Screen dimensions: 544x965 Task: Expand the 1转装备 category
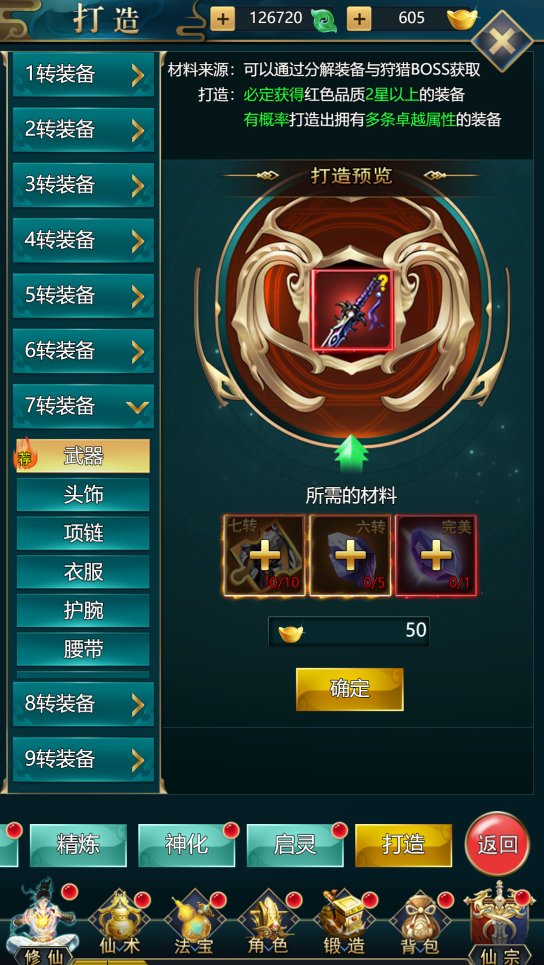(x=84, y=74)
